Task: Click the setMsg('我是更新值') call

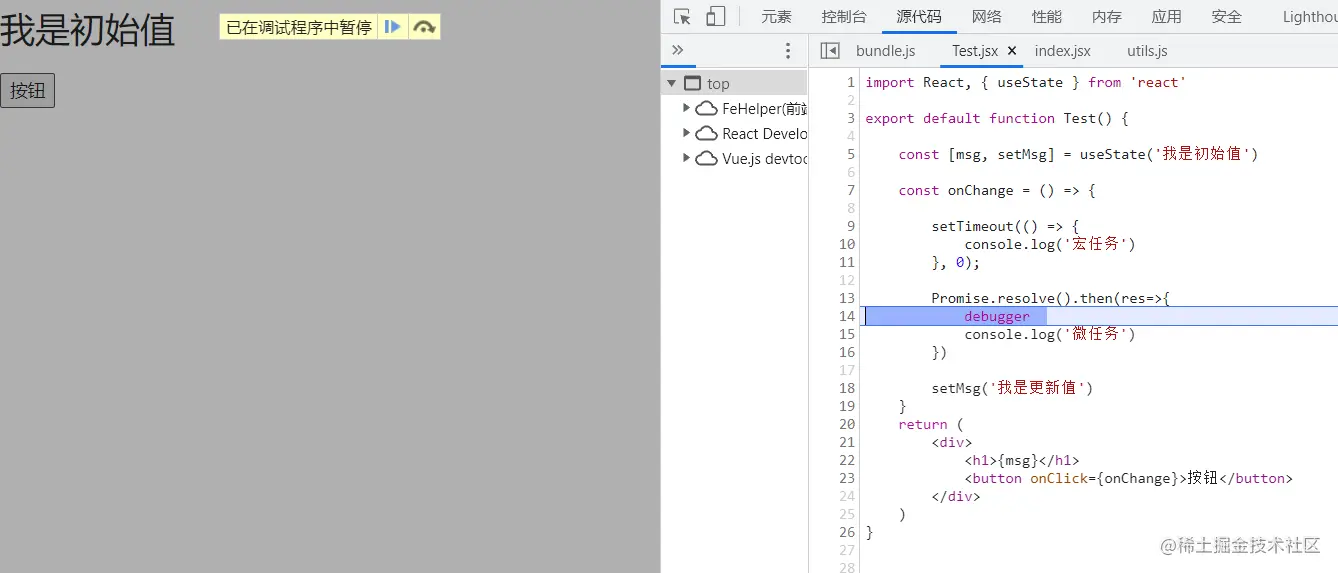Action: 1012,388
